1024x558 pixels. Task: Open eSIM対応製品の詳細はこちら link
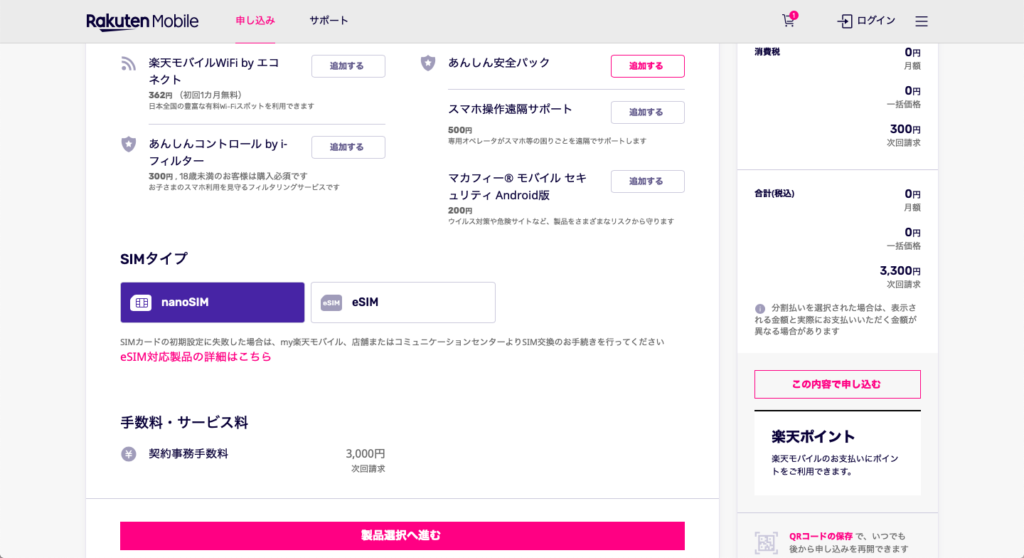[195, 357]
